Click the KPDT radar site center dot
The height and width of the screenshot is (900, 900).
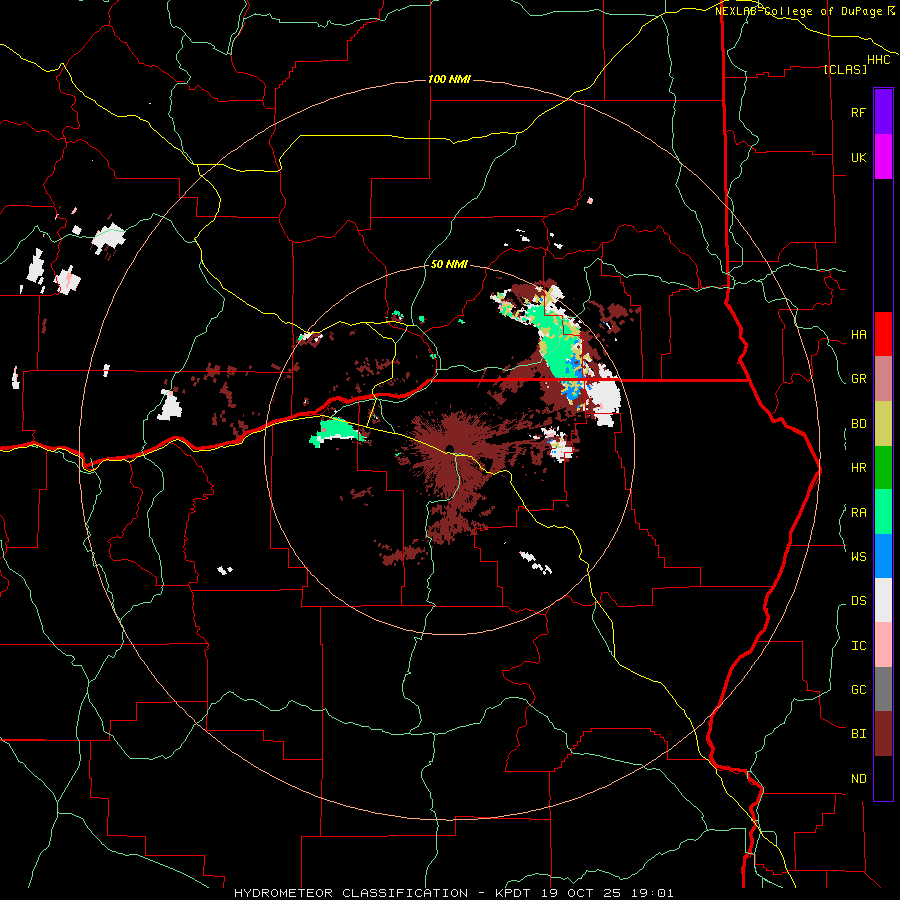tap(449, 448)
